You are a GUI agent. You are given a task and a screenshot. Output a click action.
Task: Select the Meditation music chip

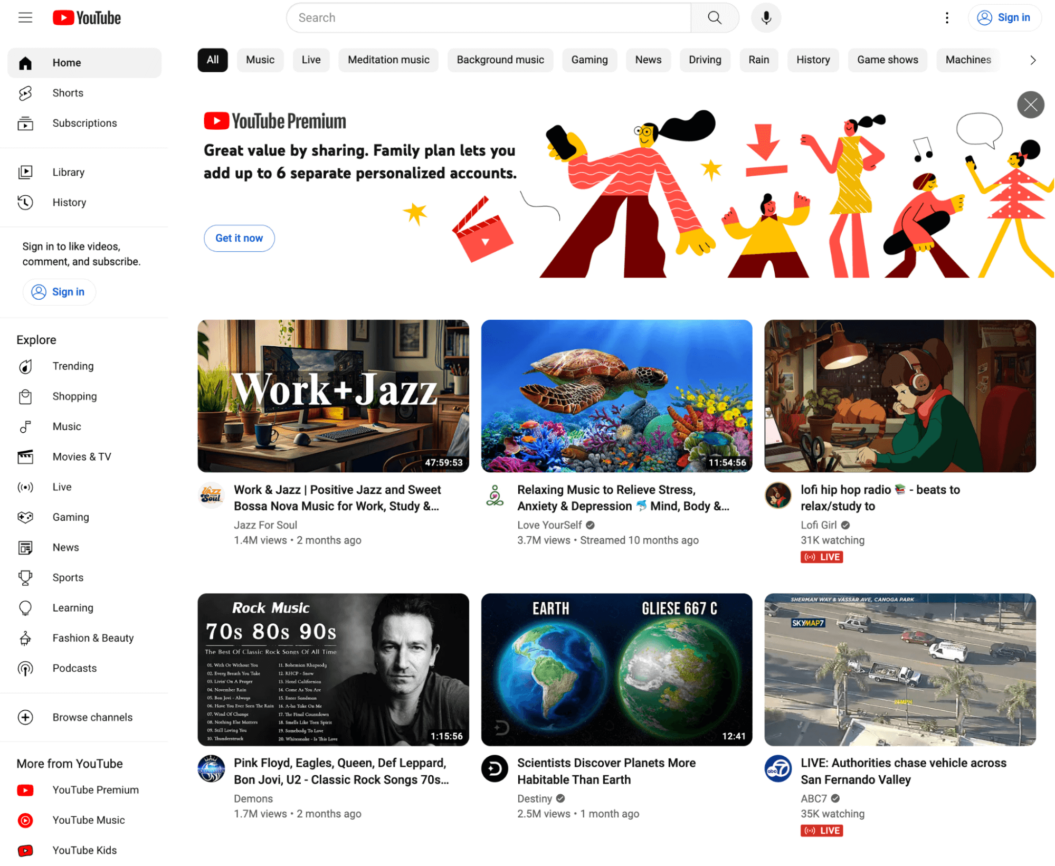[388, 60]
